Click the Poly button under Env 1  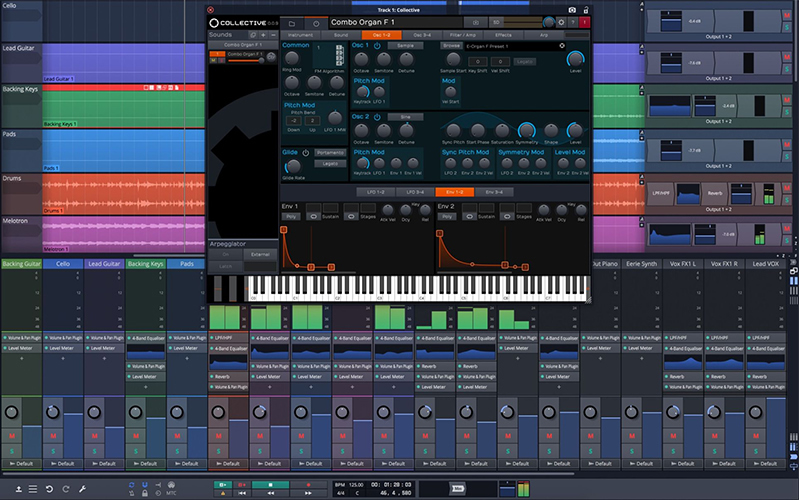click(x=291, y=217)
